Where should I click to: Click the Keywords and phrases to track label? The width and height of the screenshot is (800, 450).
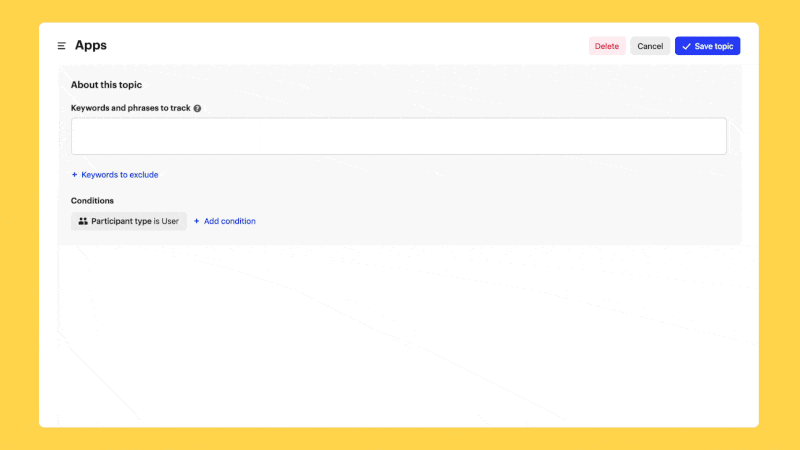pyautogui.click(x=130, y=108)
